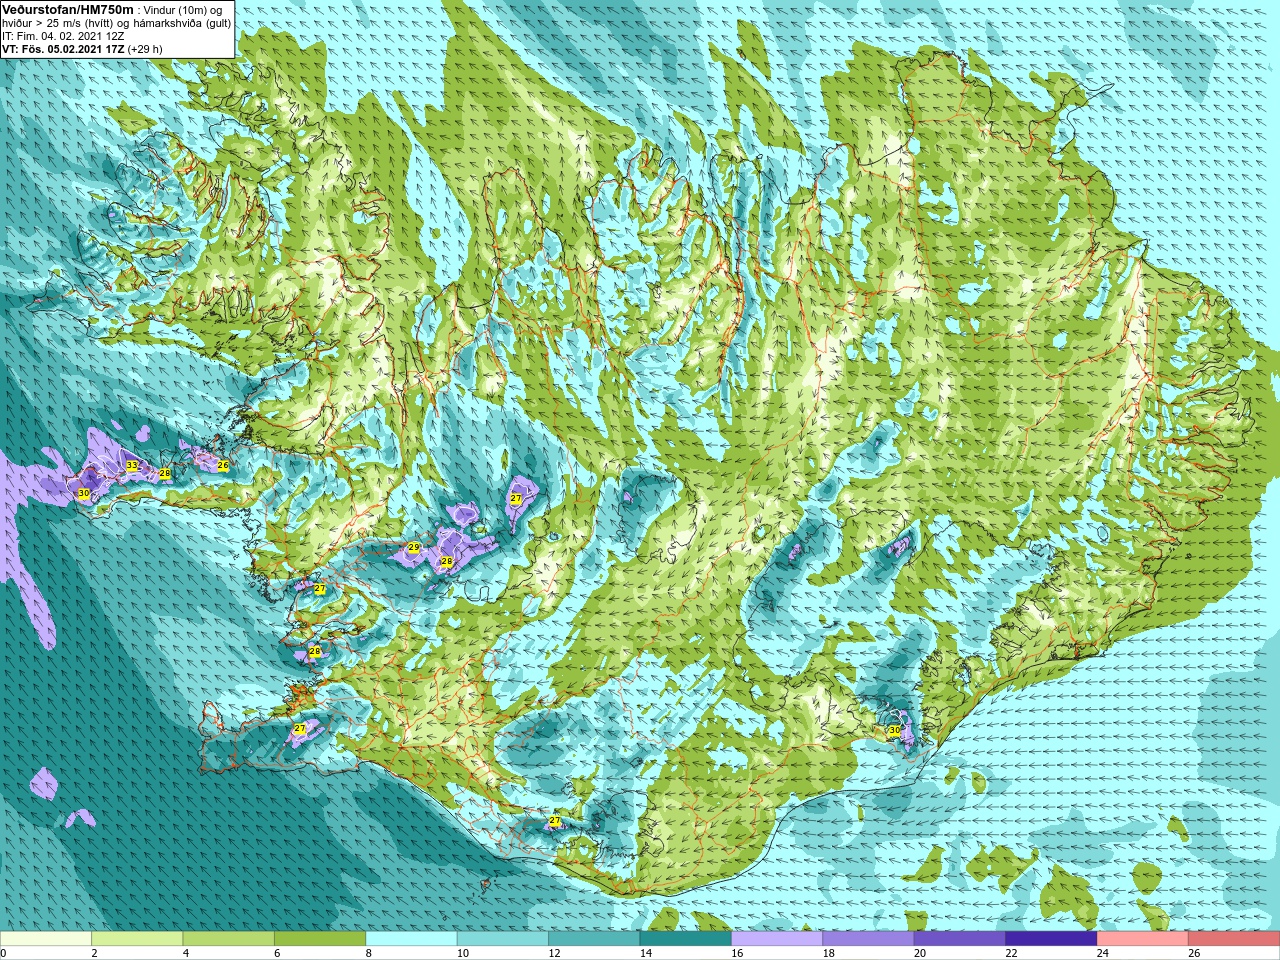The width and height of the screenshot is (1280, 960).
Task: Click the dark teal 14–16 m/s legend swatch
Action: pos(685,939)
